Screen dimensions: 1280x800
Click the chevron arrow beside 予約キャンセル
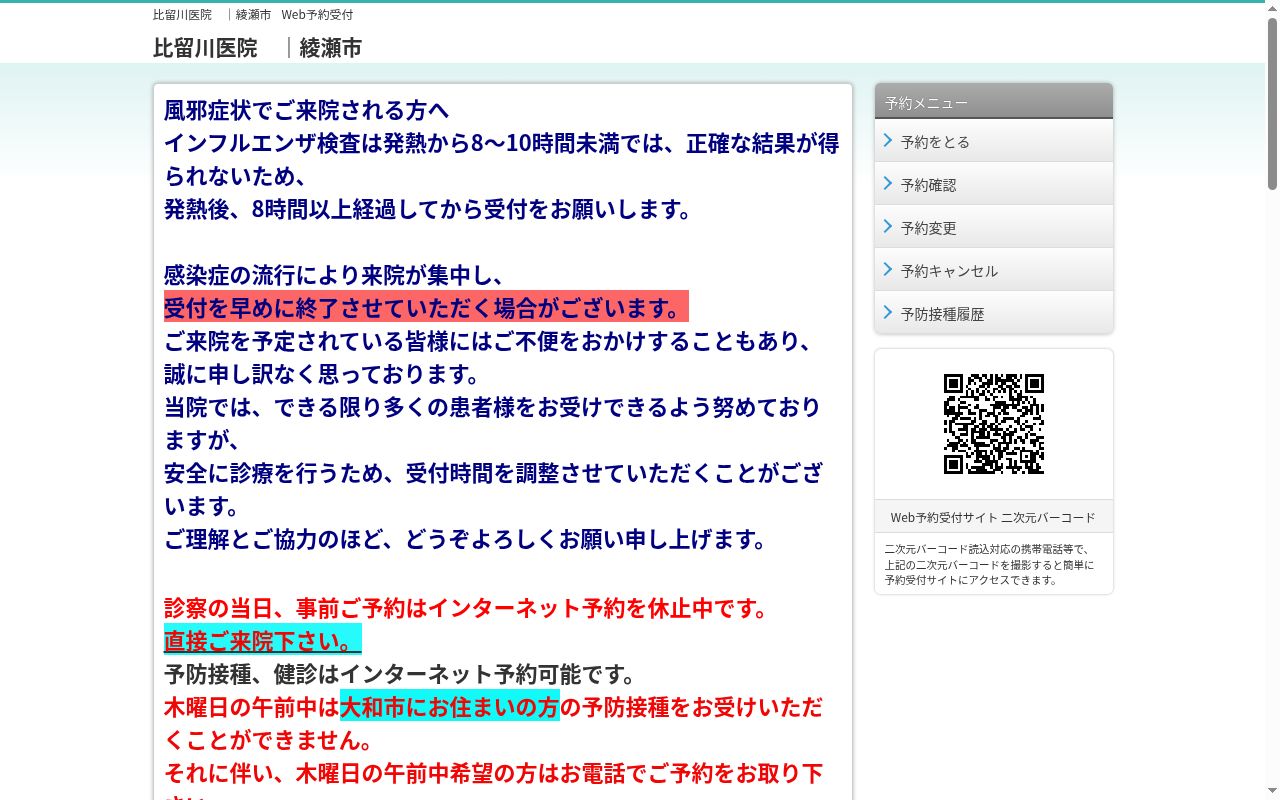pos(888,270)
